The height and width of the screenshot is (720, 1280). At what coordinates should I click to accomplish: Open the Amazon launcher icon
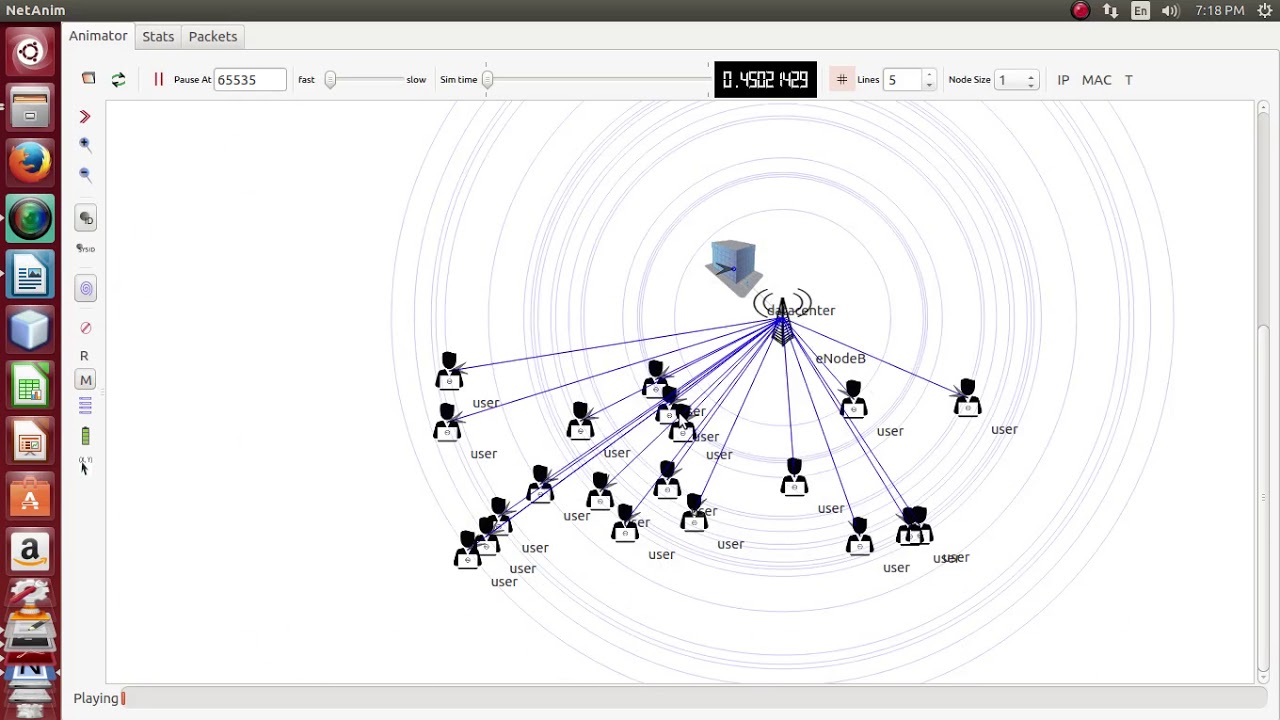point(30,552)
